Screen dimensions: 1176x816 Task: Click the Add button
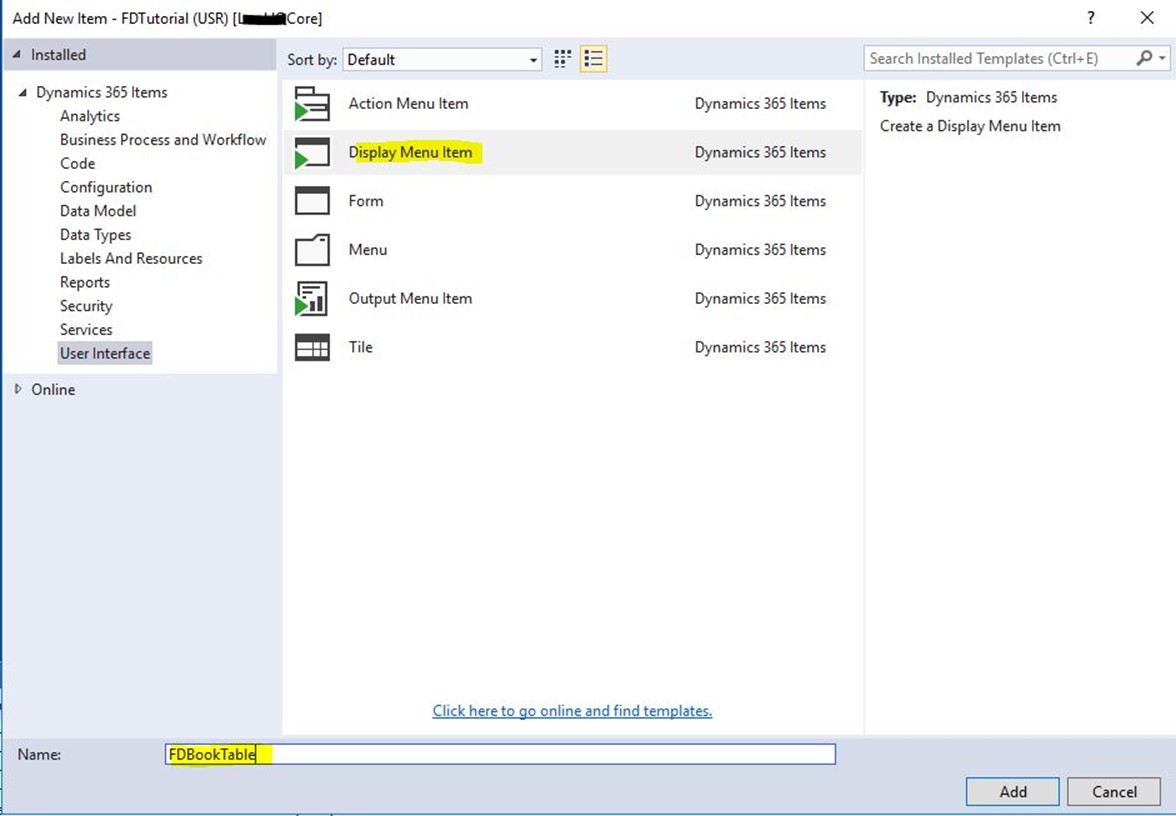click(1012, 792)
